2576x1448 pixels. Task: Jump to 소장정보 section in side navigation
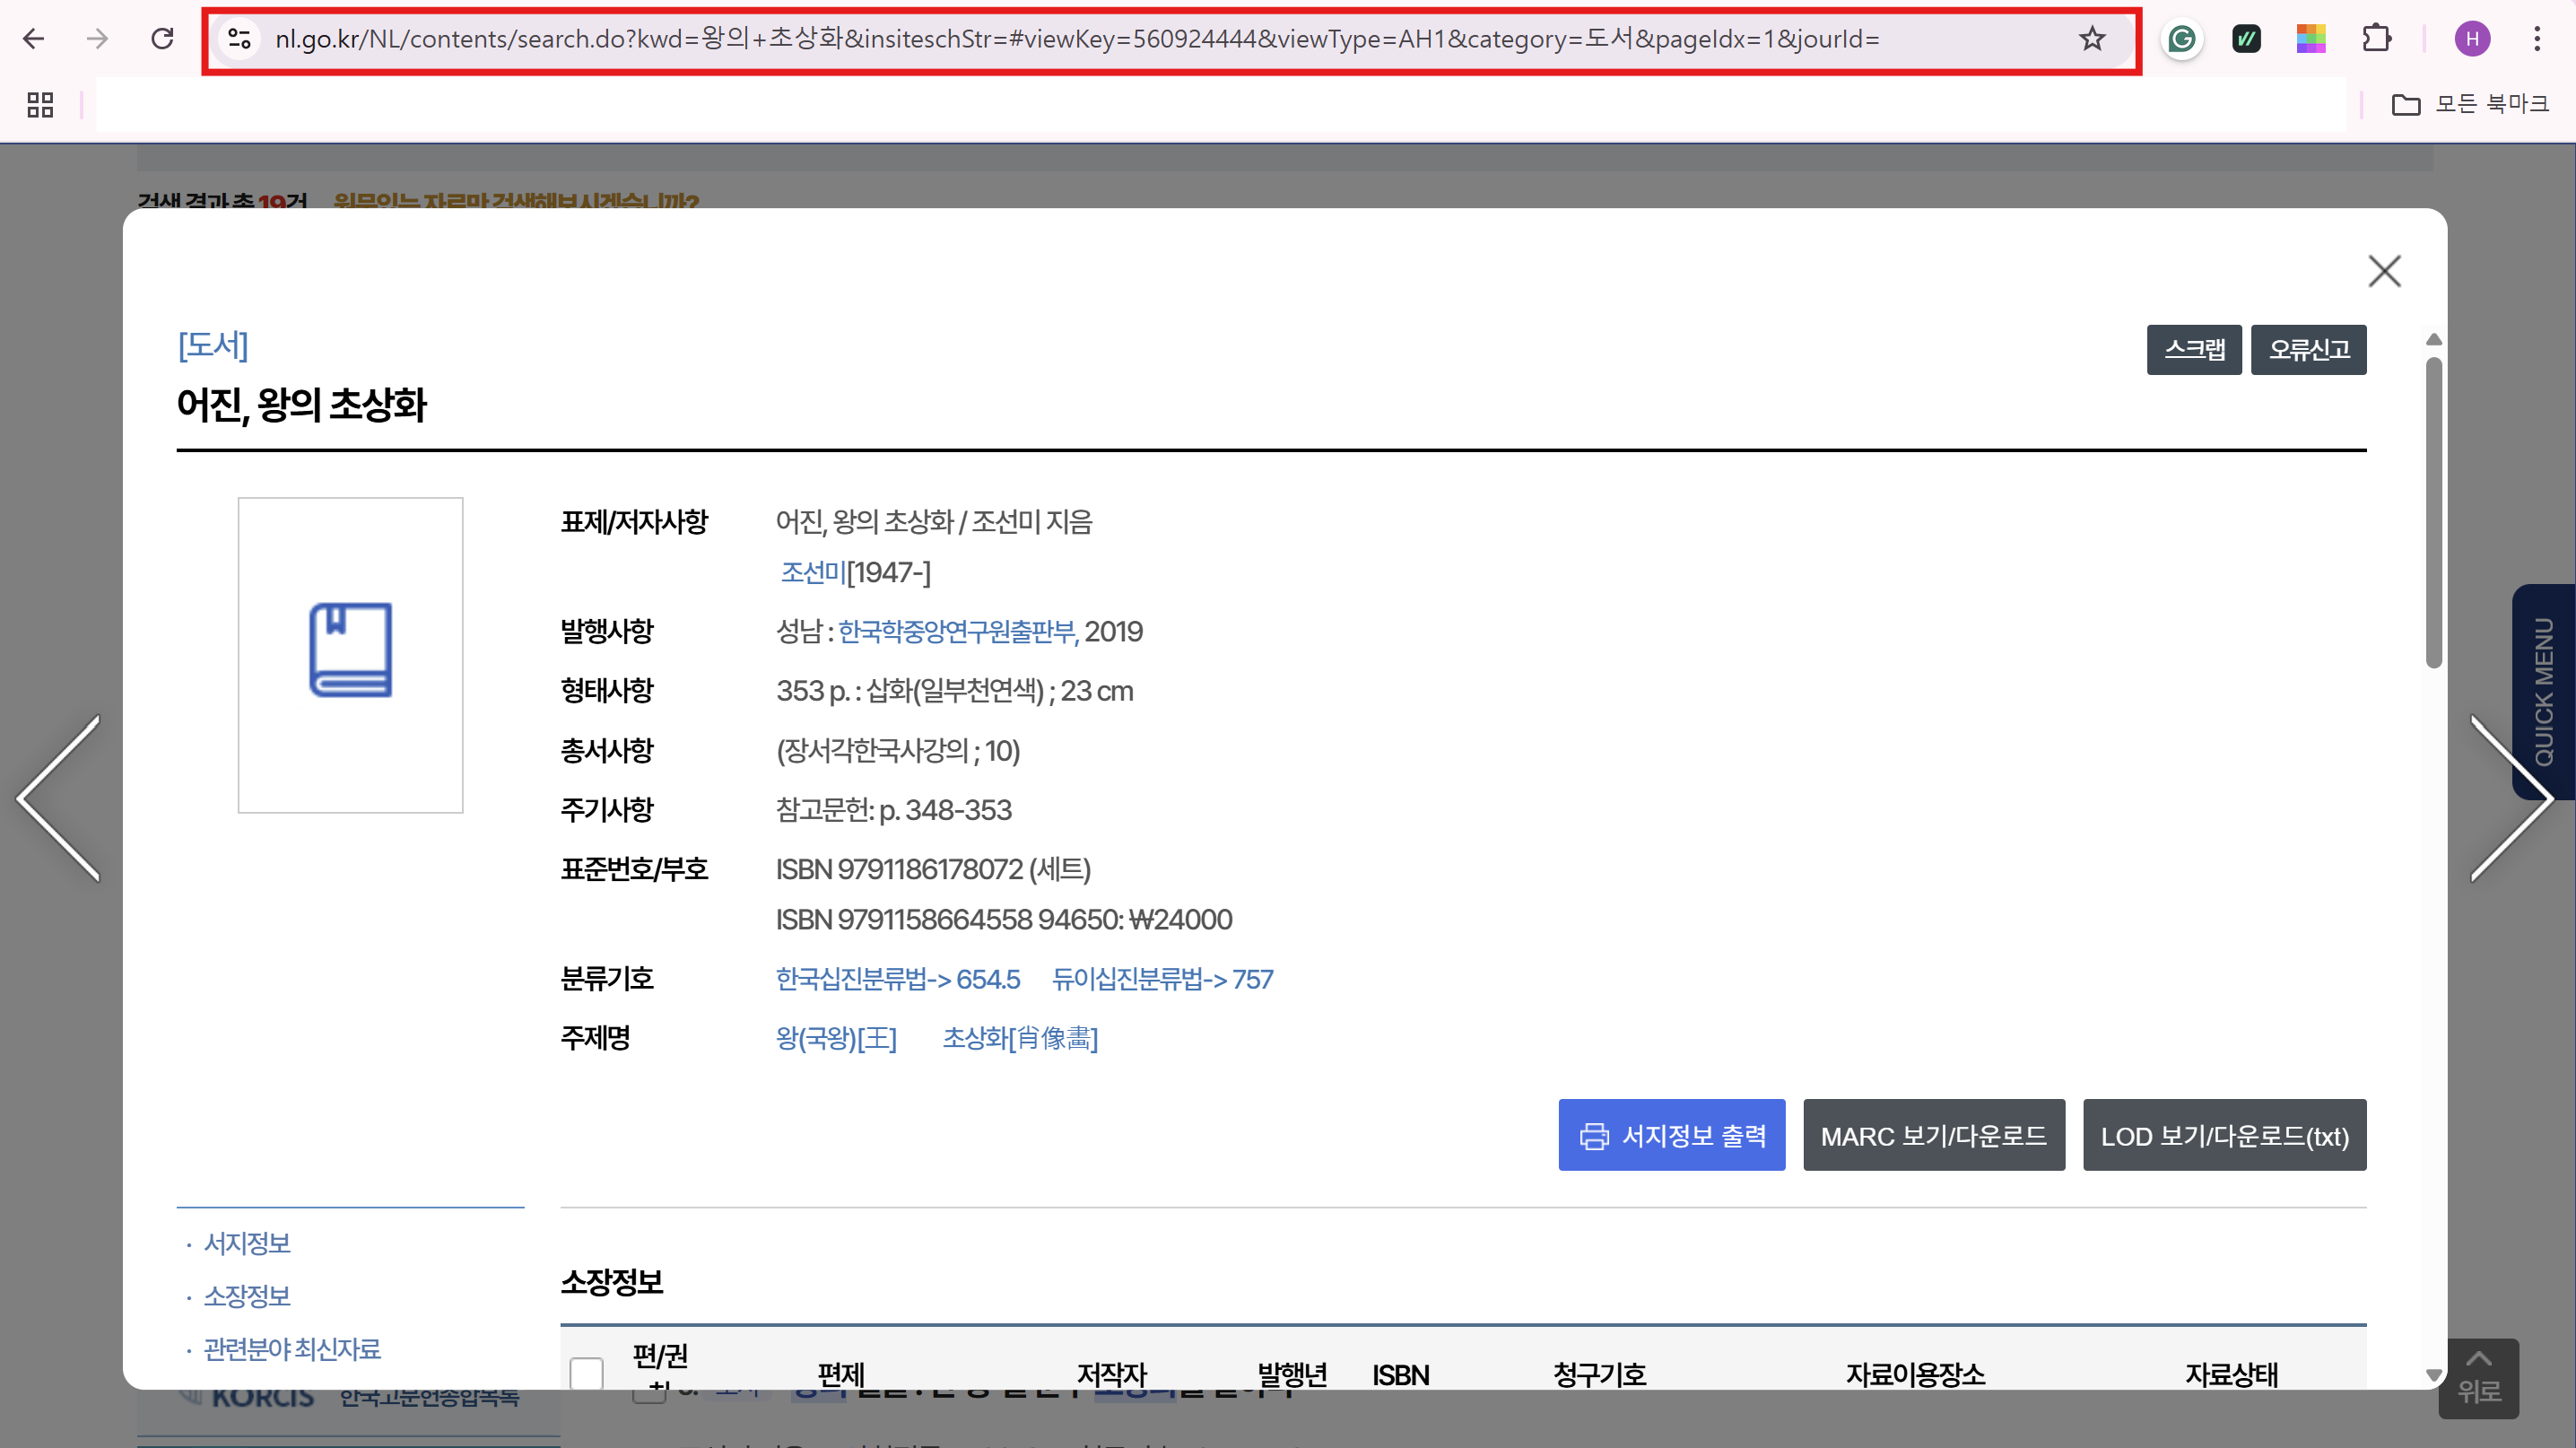(247, 1296)
